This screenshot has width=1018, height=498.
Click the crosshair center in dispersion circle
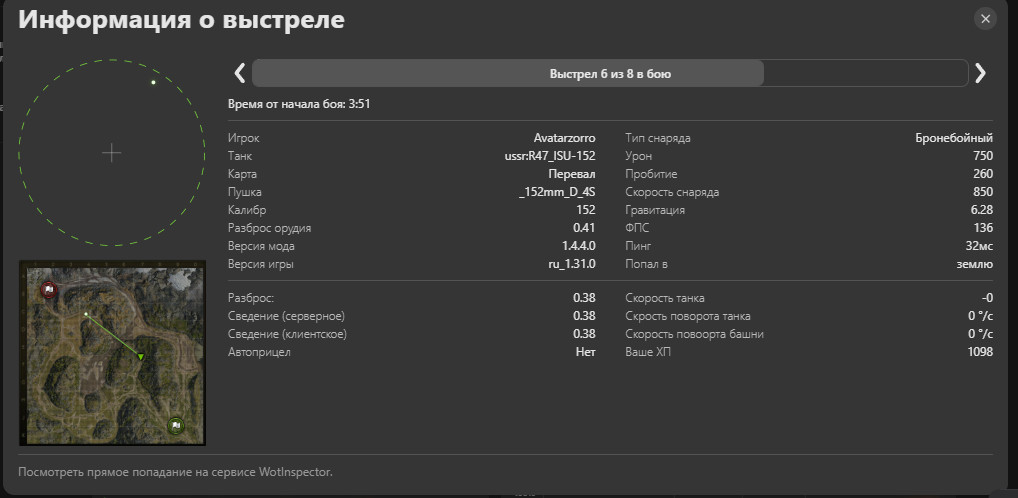coord(112,153)
